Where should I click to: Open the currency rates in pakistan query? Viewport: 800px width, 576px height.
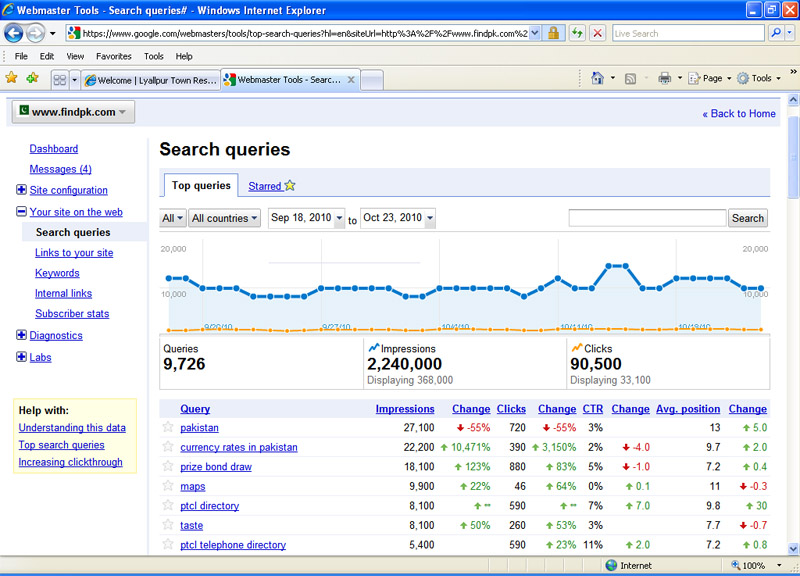click(x=239, y=447)
